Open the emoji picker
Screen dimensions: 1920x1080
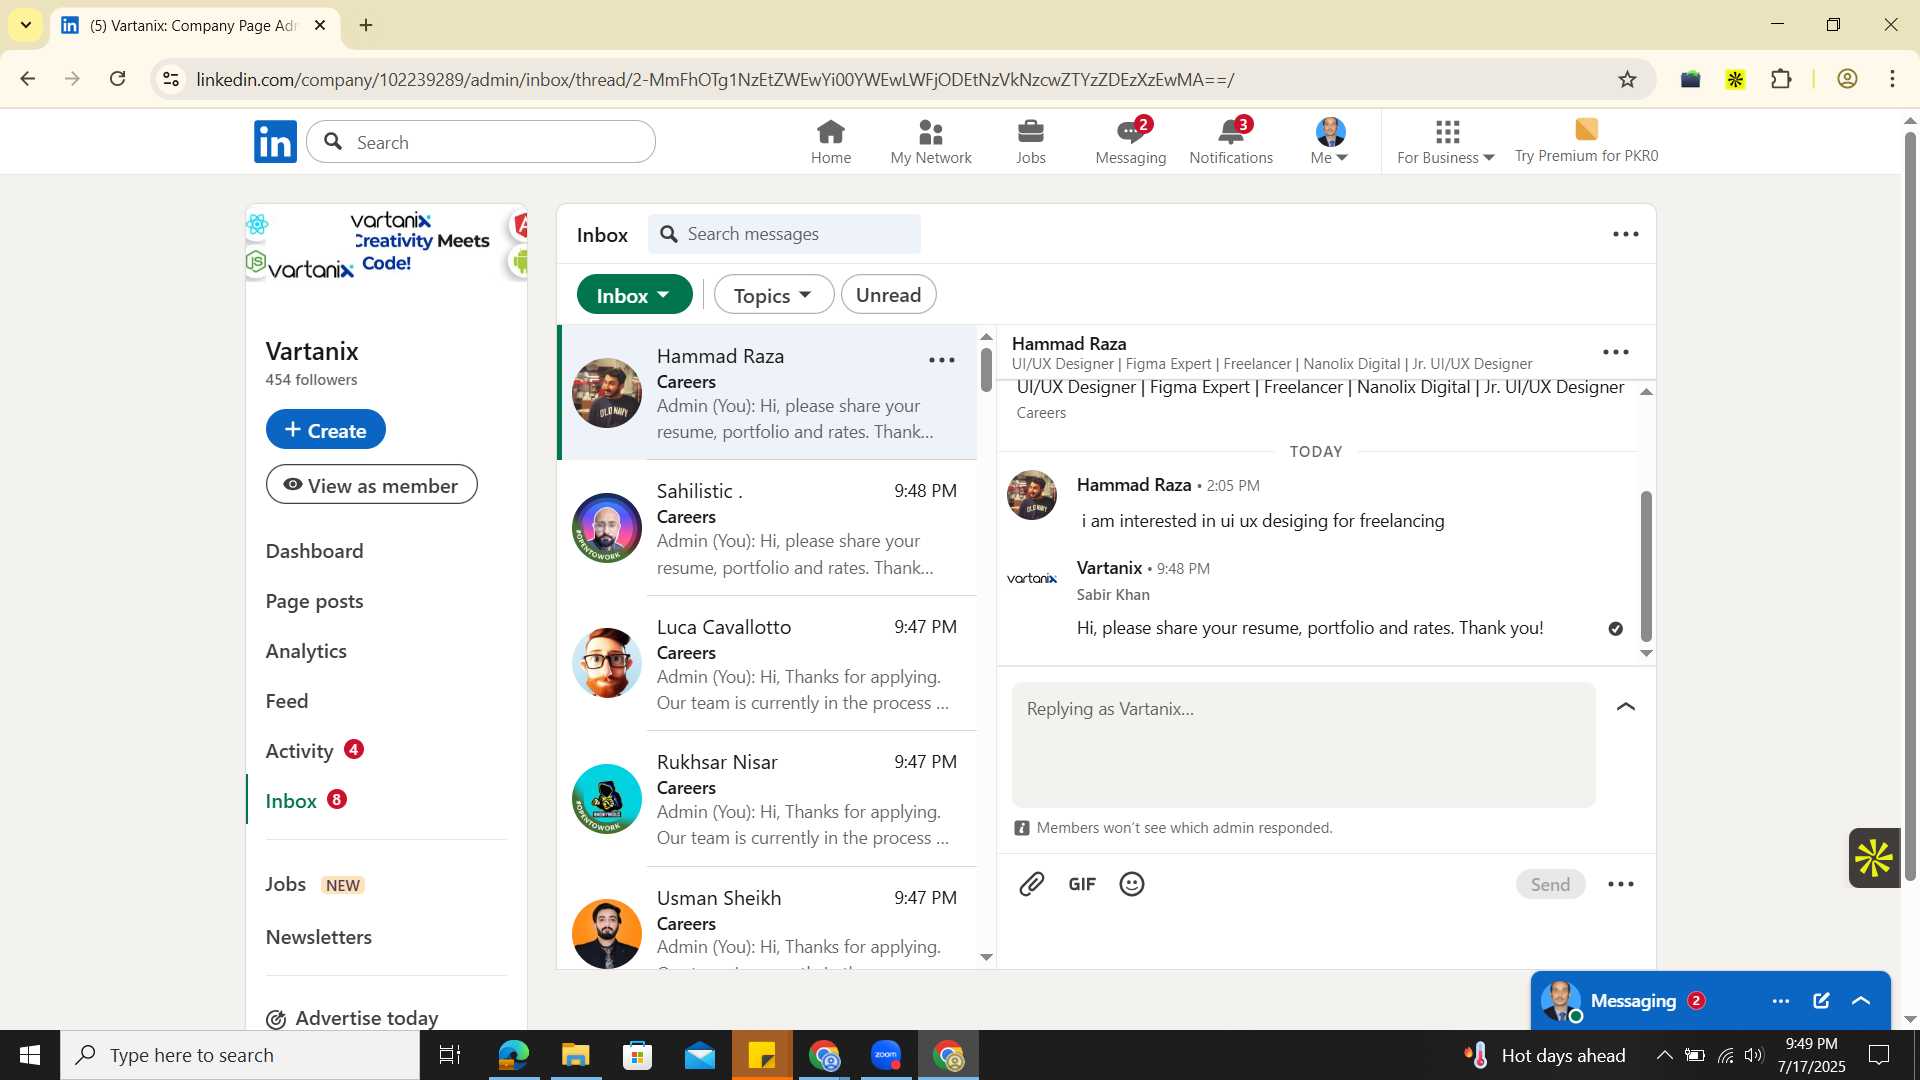tap(1132, 884)
